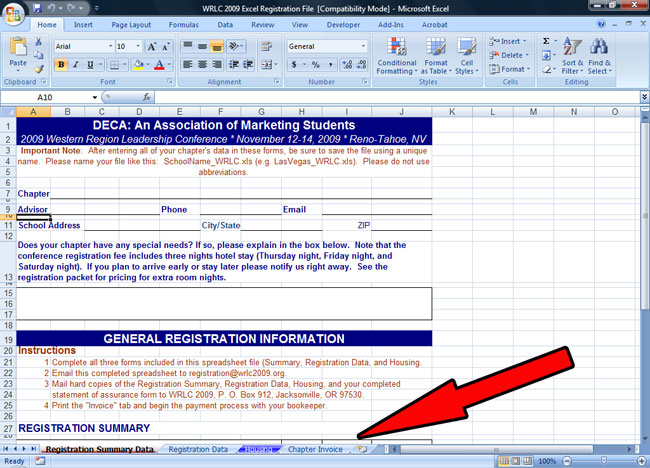Align text to the left

tap(187, 65)
